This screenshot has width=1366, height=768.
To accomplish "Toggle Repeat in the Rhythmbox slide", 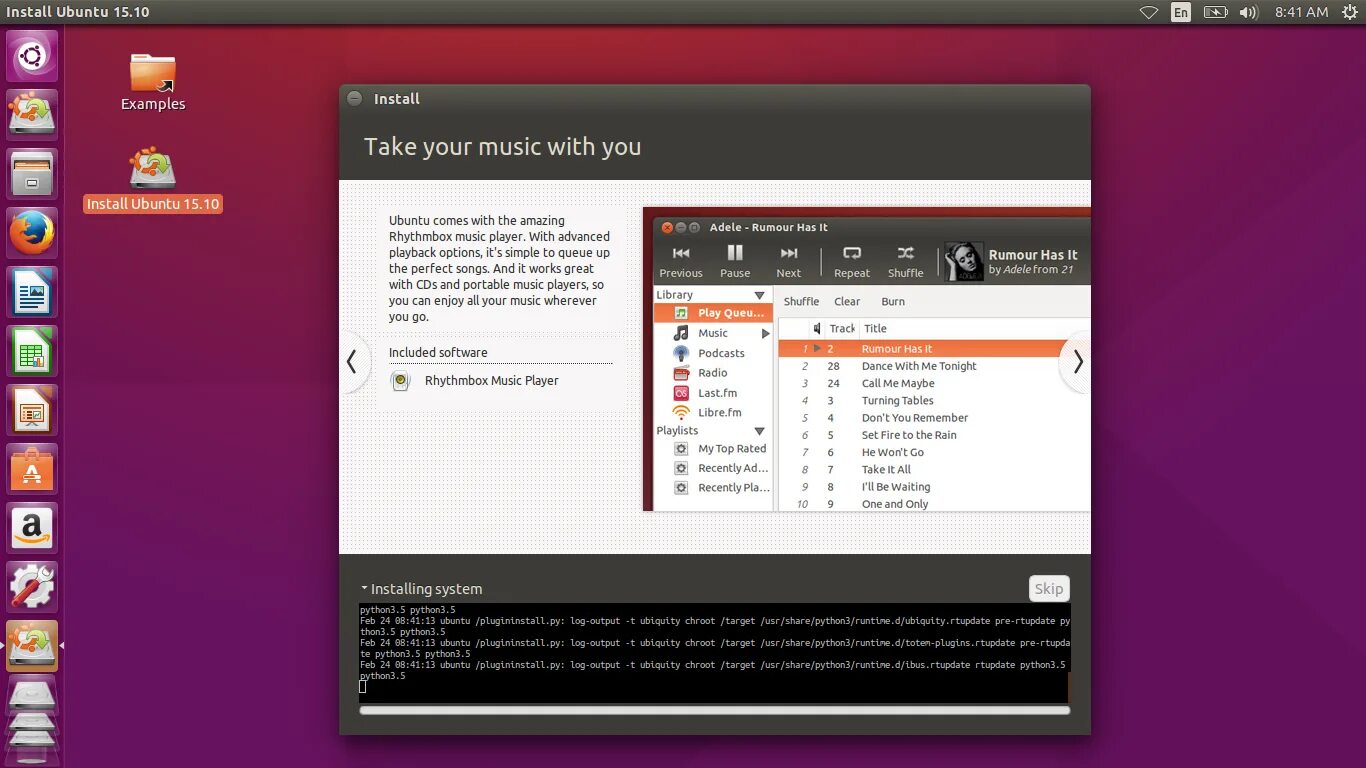I will tap(852, 262).
